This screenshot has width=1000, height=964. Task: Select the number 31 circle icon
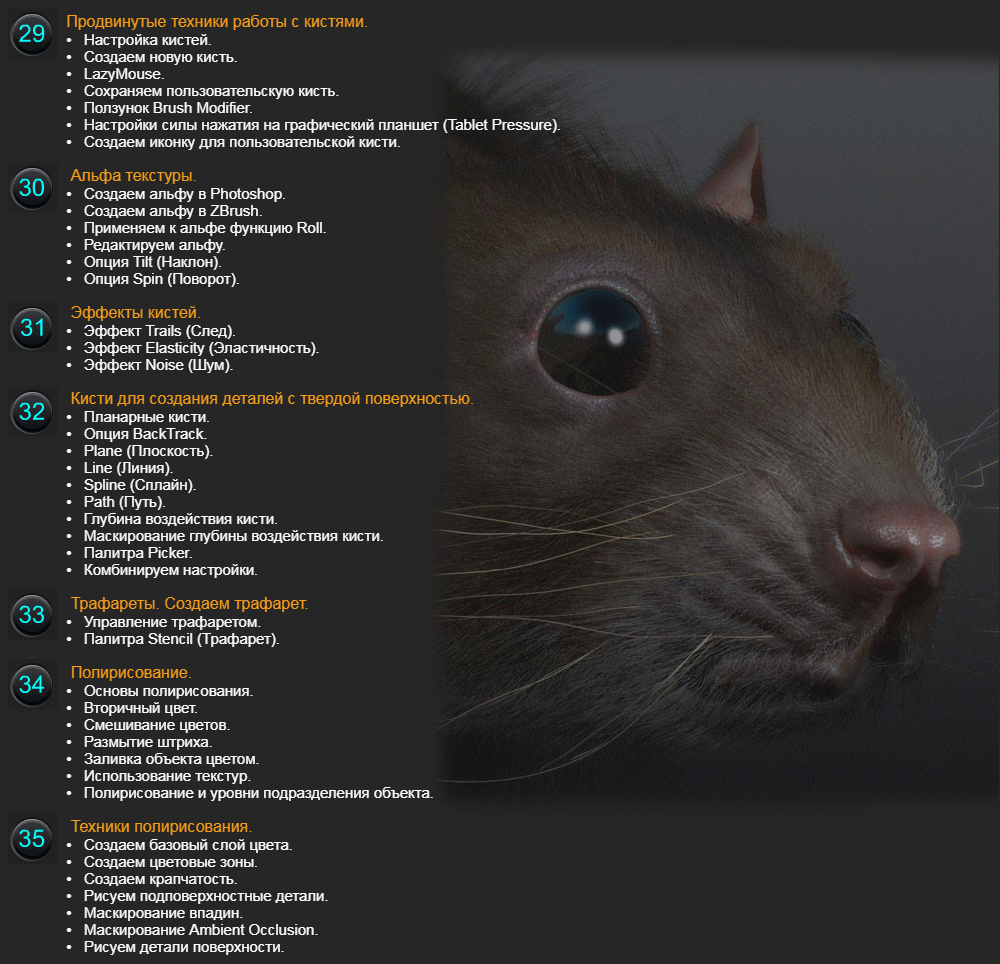32,328
